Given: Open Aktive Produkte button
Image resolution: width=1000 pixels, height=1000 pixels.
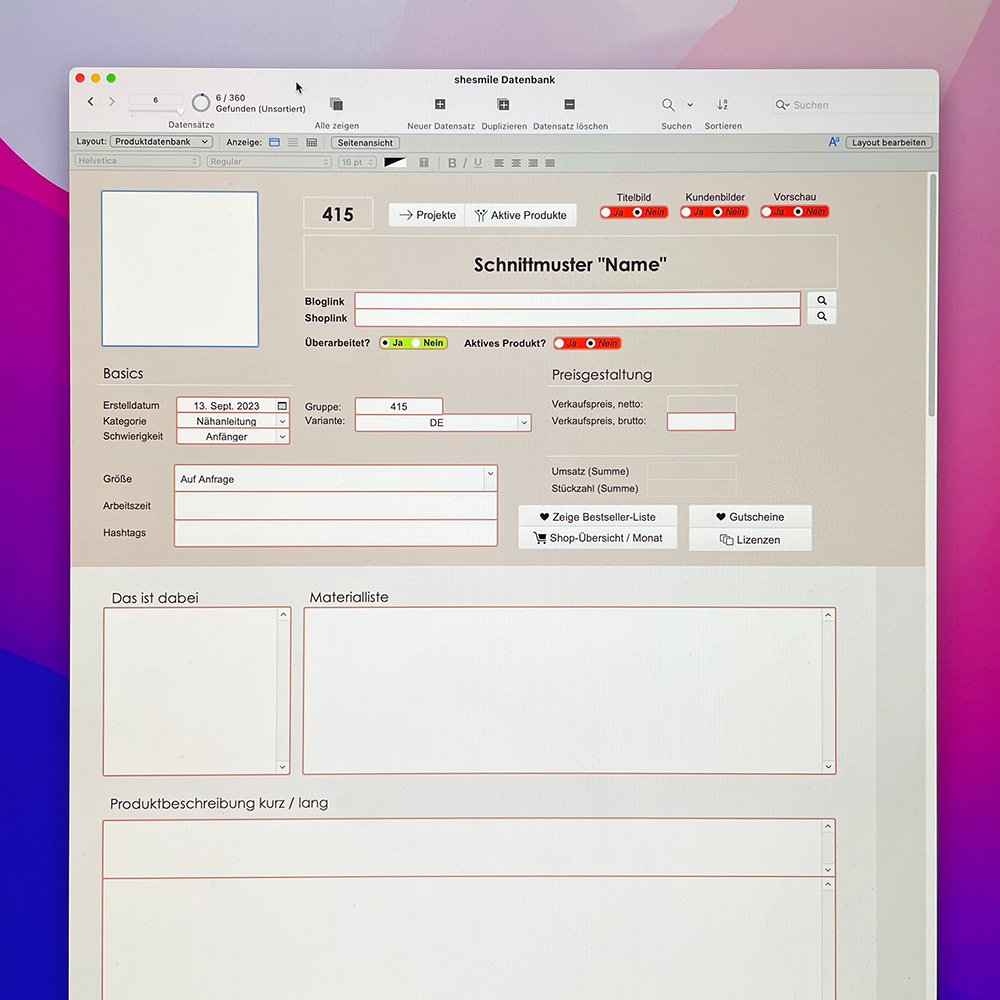Looking at the screenshot, I should 520,215.
